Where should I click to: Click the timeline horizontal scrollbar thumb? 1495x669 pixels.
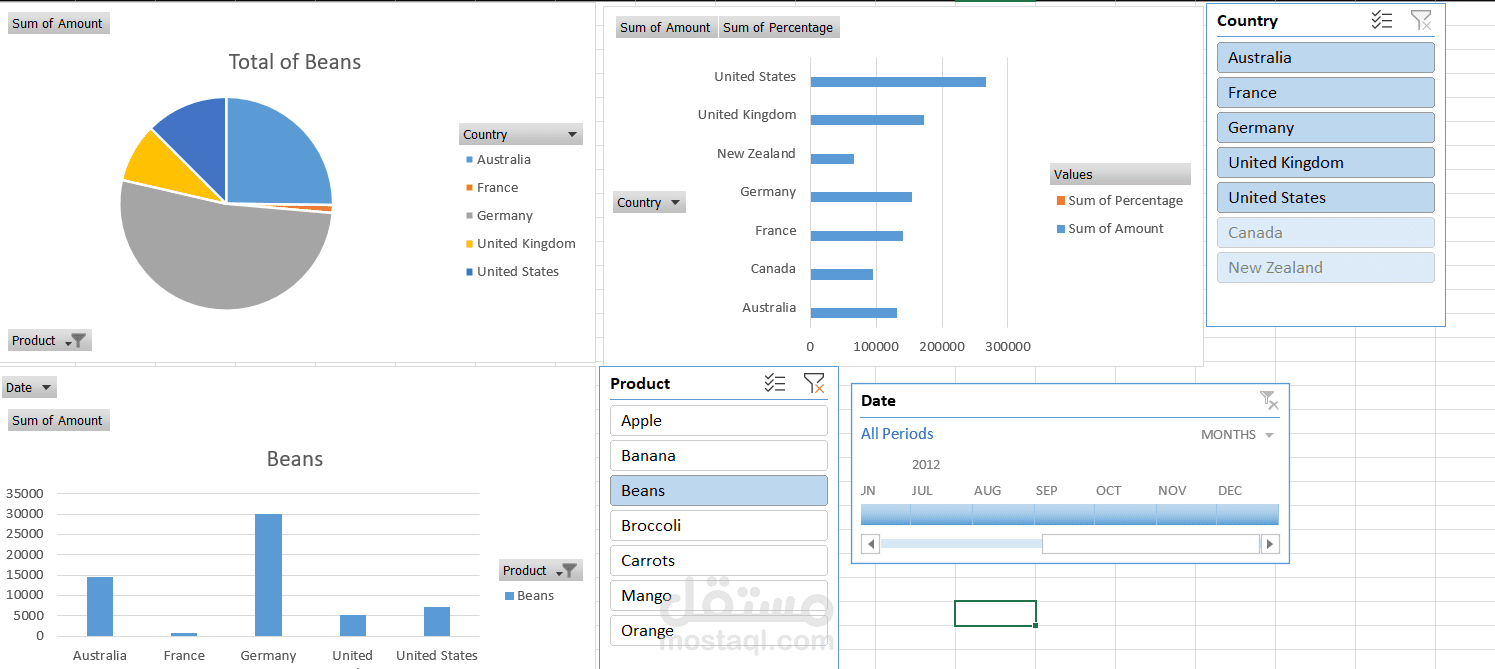tap(1150, 544)
